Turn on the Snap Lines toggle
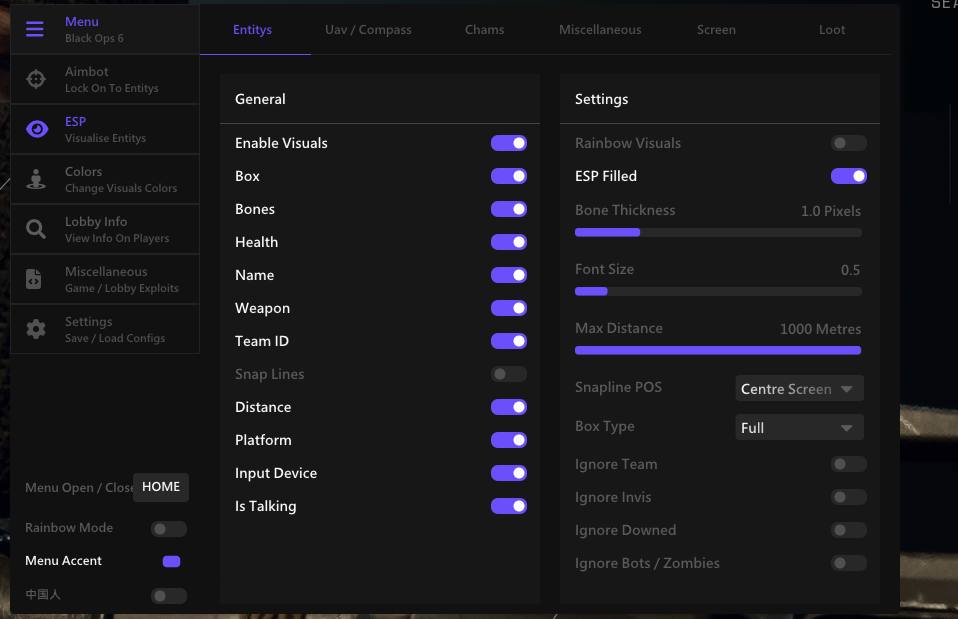Screen dimensions: 958x619 click(x=508, y=374)
